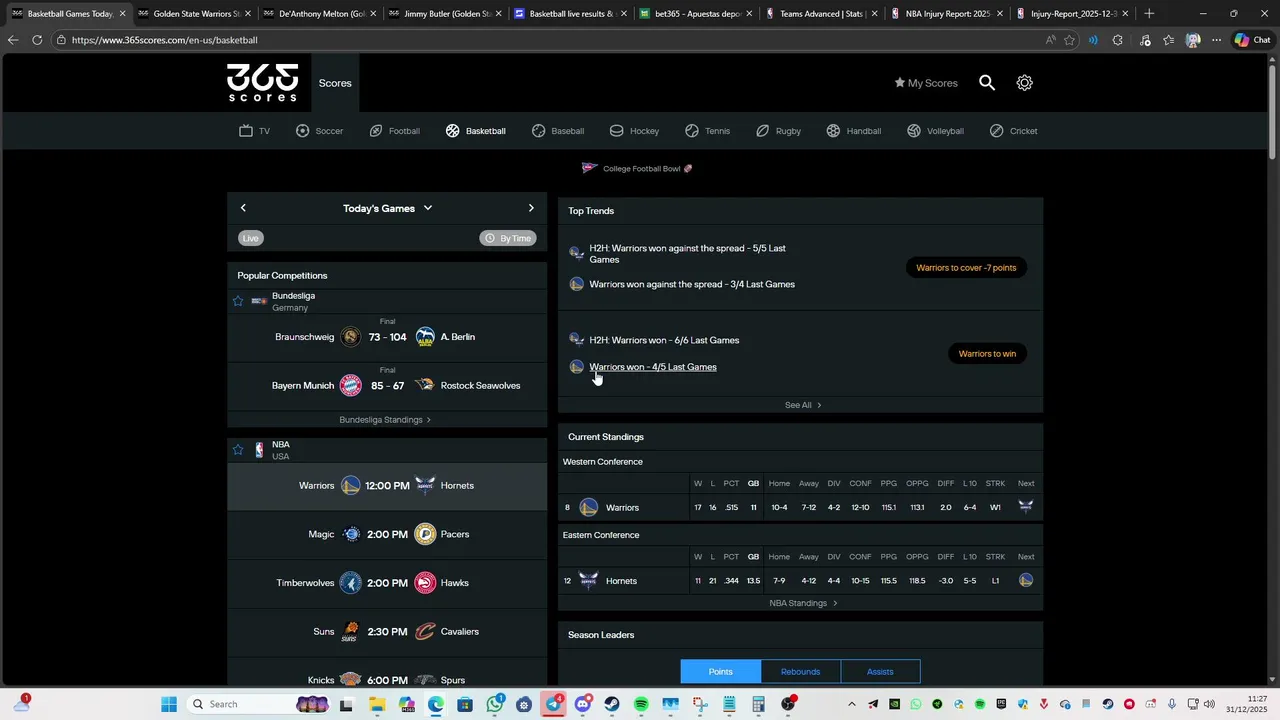Open My Scores in the header

click(x=926, y=83)
